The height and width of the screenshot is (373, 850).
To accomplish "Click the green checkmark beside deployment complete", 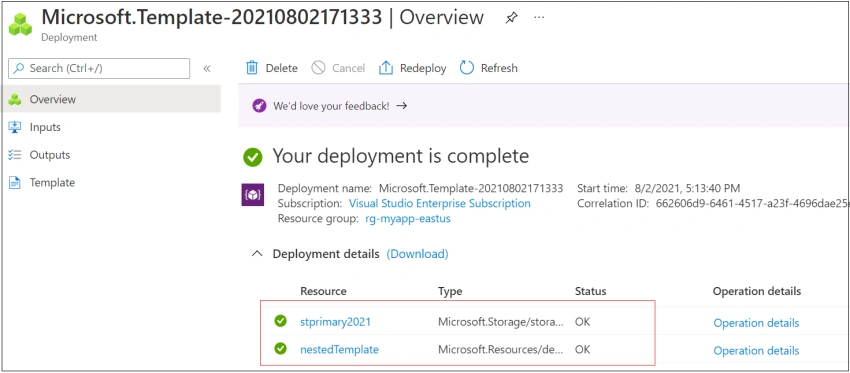I will coord(253,157).
